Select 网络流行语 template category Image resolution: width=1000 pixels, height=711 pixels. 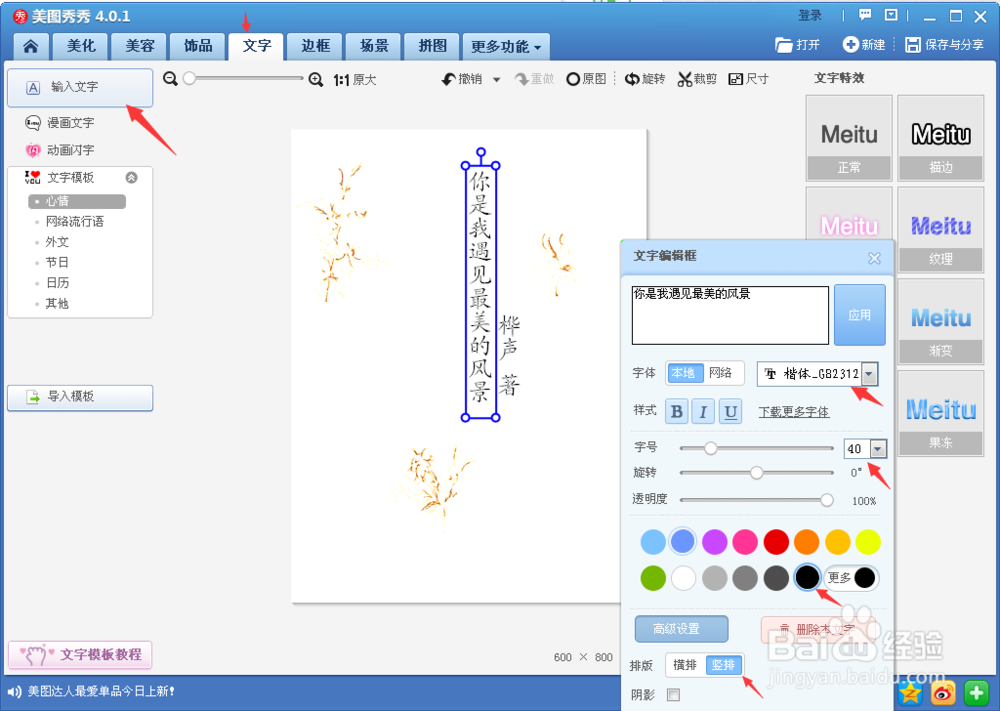[x=74, y=222]
